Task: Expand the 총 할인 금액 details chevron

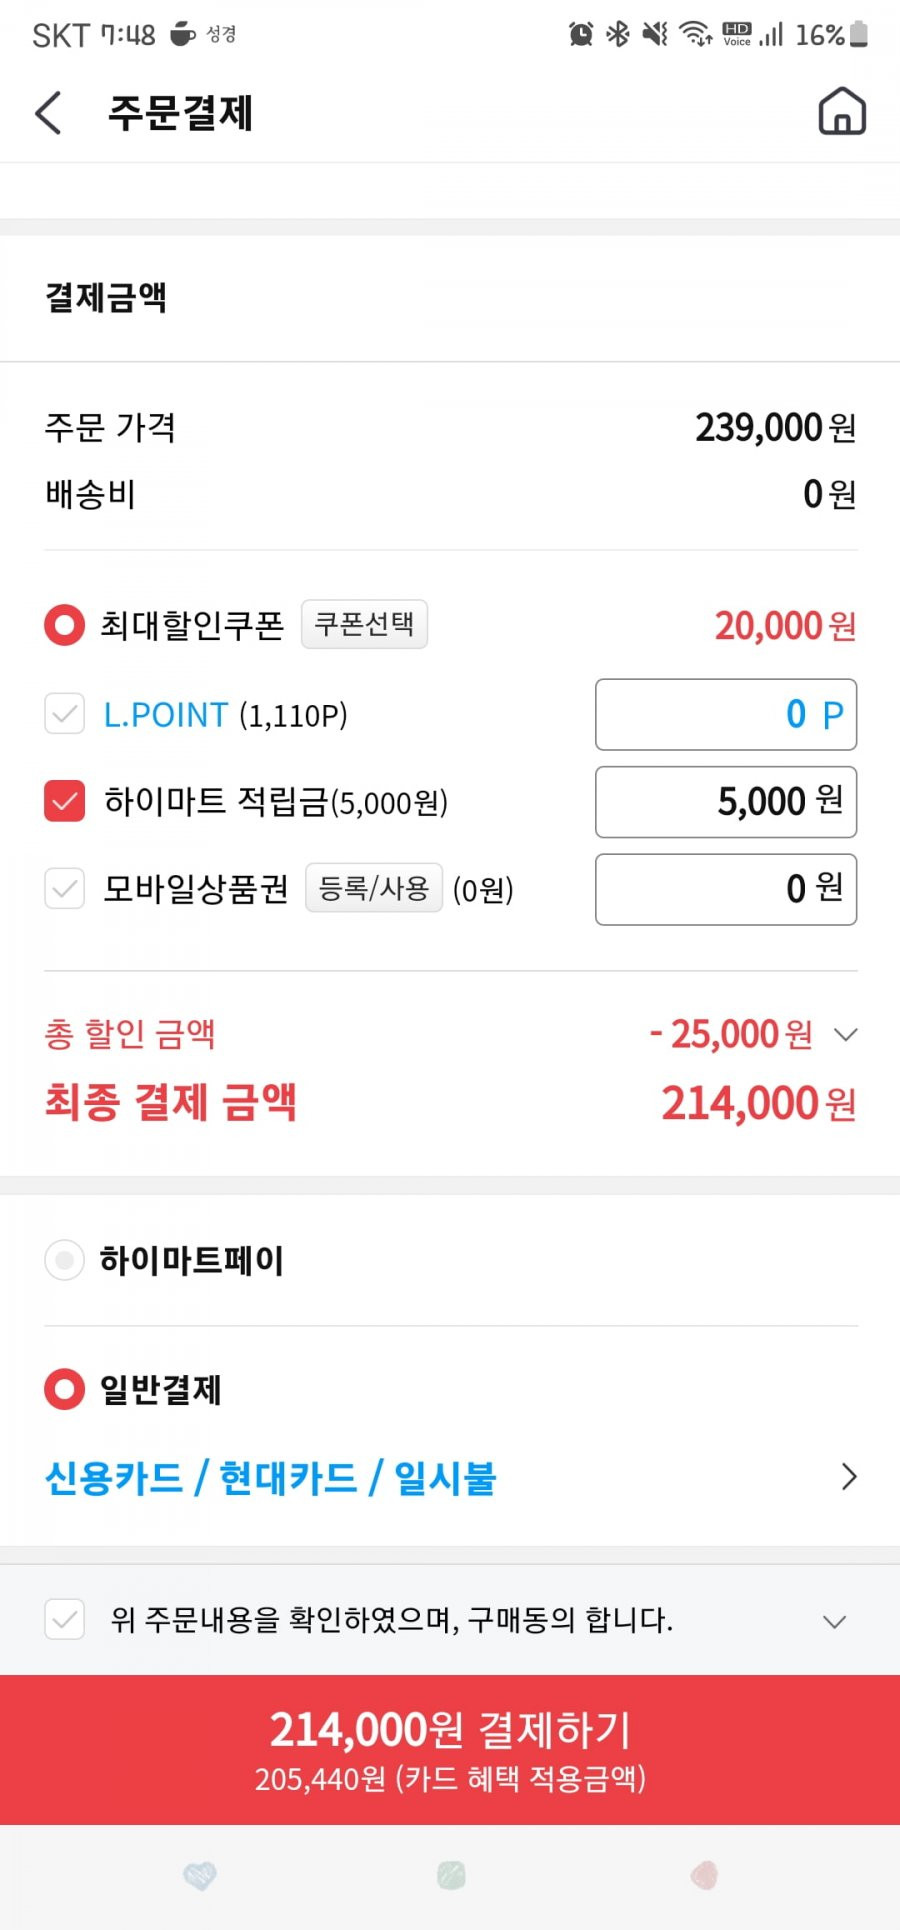Action: tap(846, 1034)
